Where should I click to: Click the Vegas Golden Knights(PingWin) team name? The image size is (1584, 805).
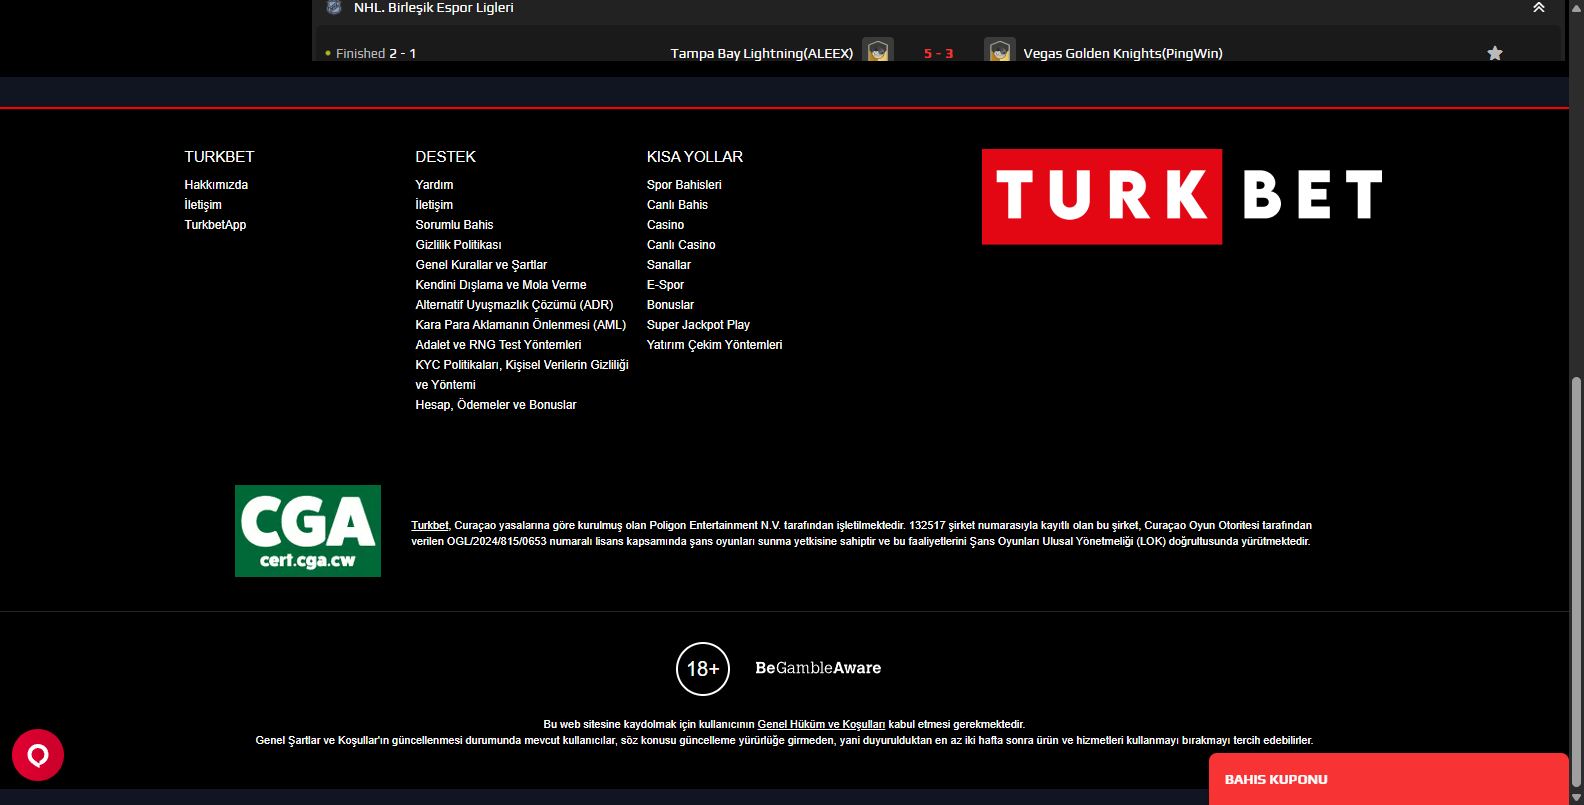click(x=1123, y=53)
